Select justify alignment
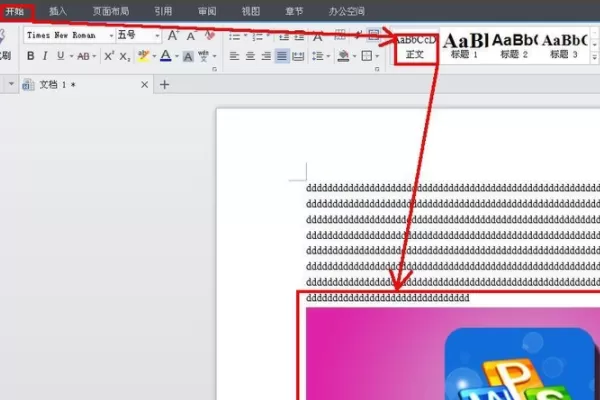 point(282,56)
